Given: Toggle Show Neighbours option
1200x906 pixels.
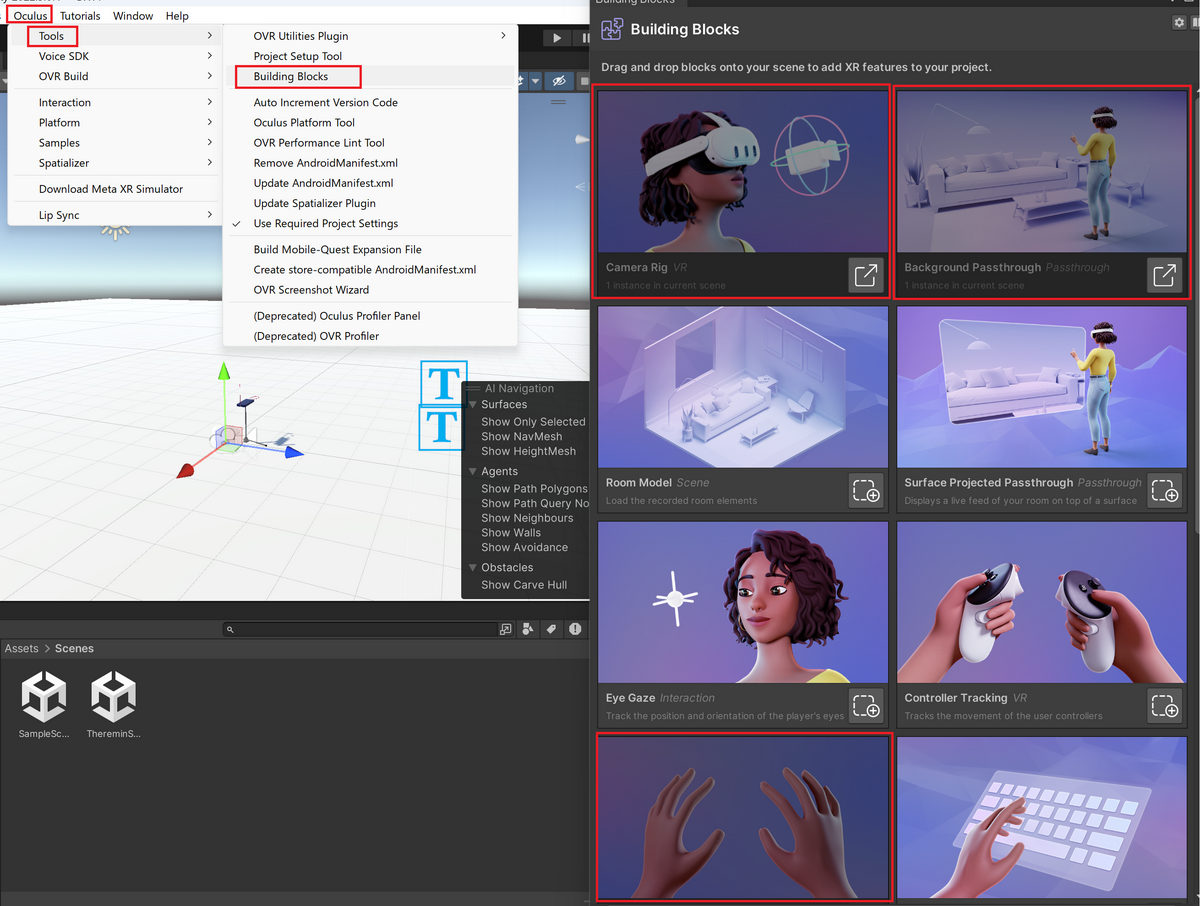Looking at the screenshot, I should (x=527, y=518).
